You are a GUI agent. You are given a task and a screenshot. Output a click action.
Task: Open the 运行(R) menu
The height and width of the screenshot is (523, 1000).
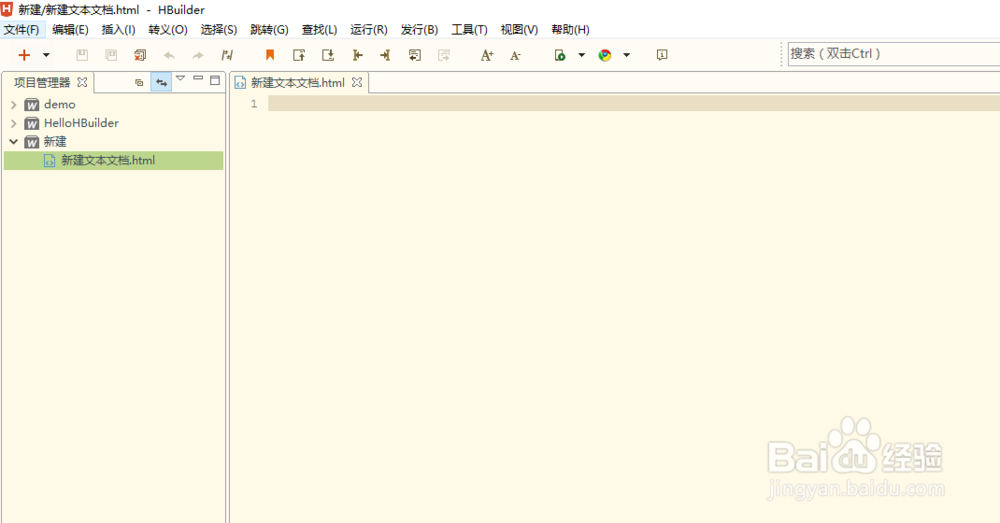[369, 29]
